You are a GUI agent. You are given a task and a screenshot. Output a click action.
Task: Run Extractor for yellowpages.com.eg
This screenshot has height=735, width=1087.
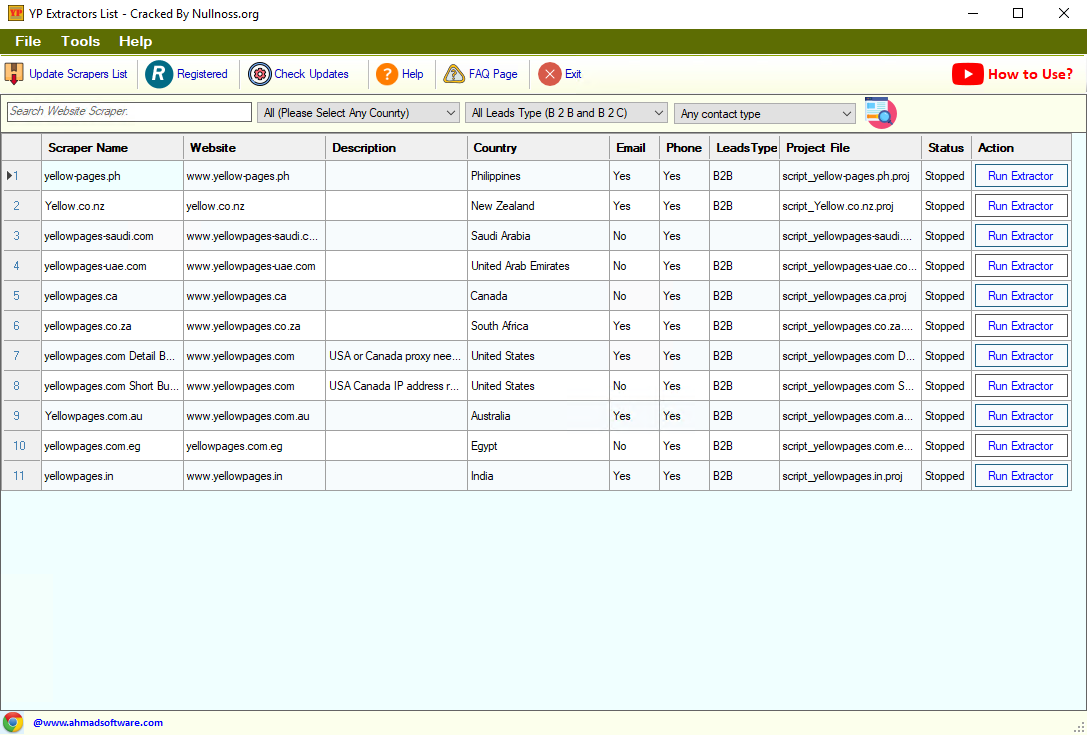[x=1021, y=446]
